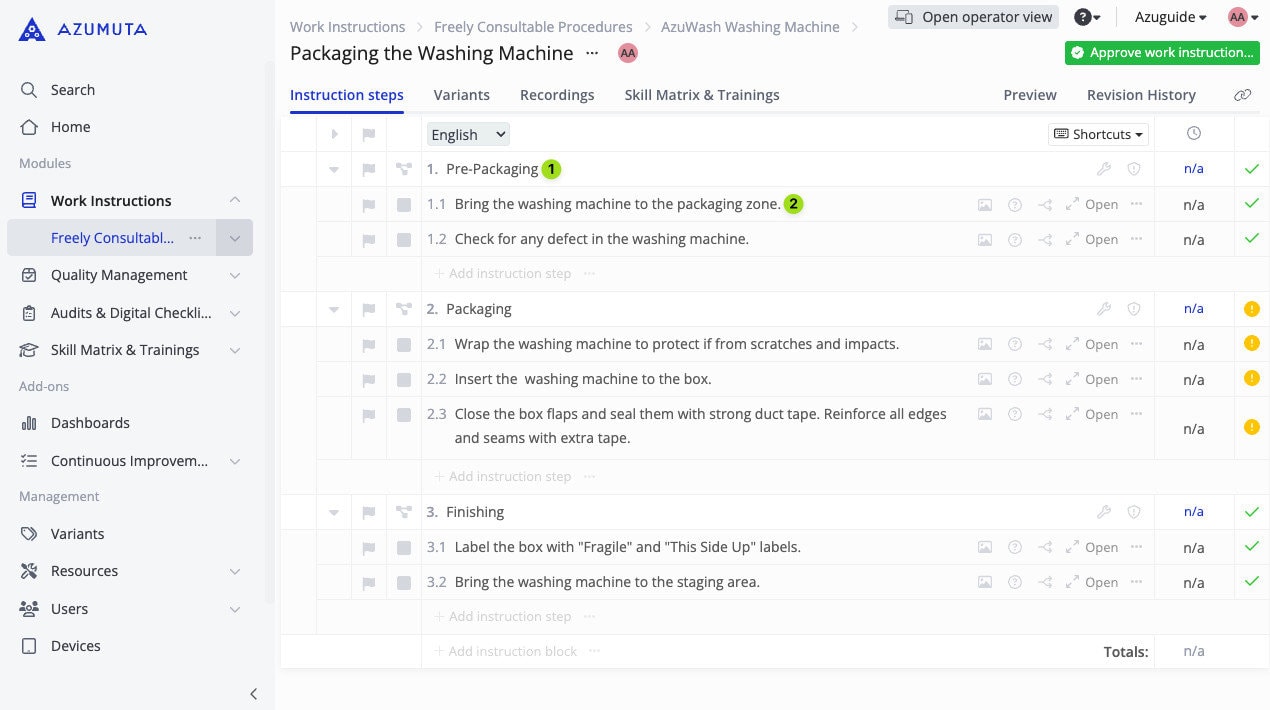The width and height of the screenshot is (1270, 710).
Task: Open the help question mark menu
Action: 1086,17
